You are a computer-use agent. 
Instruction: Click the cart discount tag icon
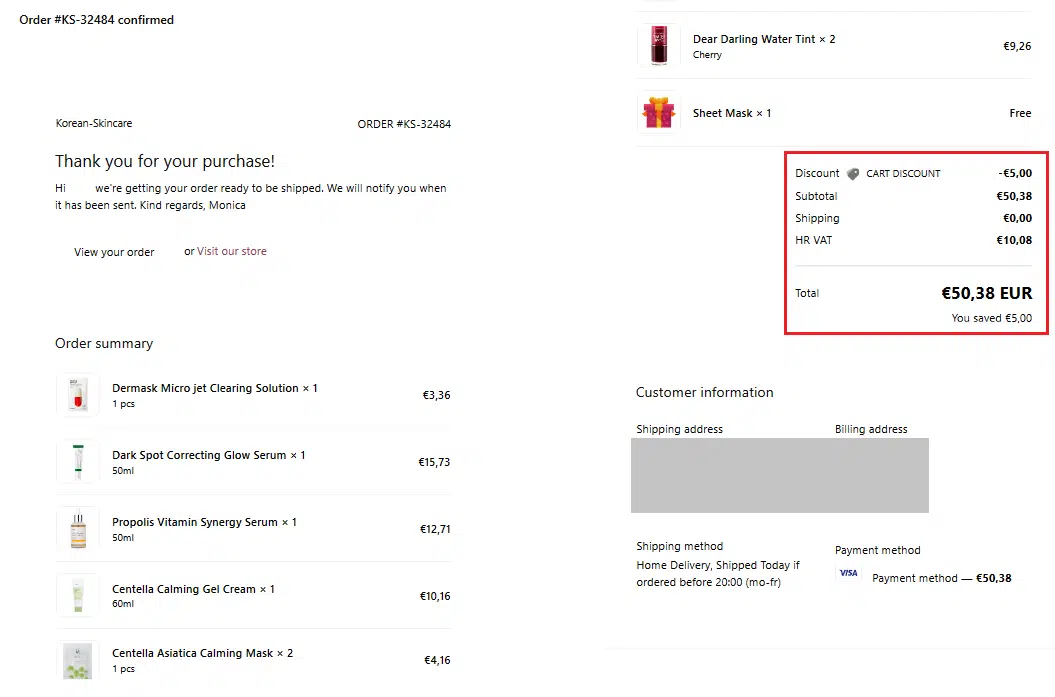coord(853,174)
